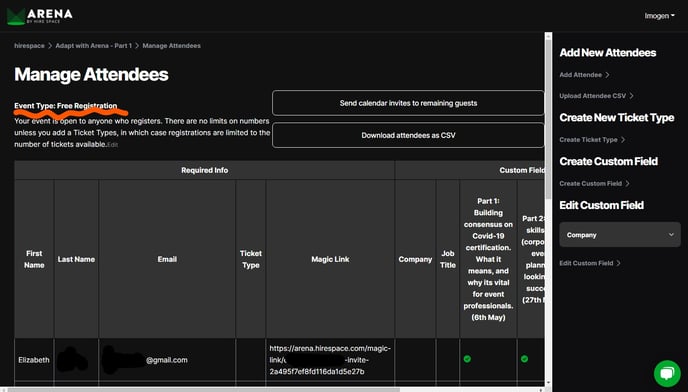Click the Required Info group header
688x392 pixels.
tap(204, 170)
